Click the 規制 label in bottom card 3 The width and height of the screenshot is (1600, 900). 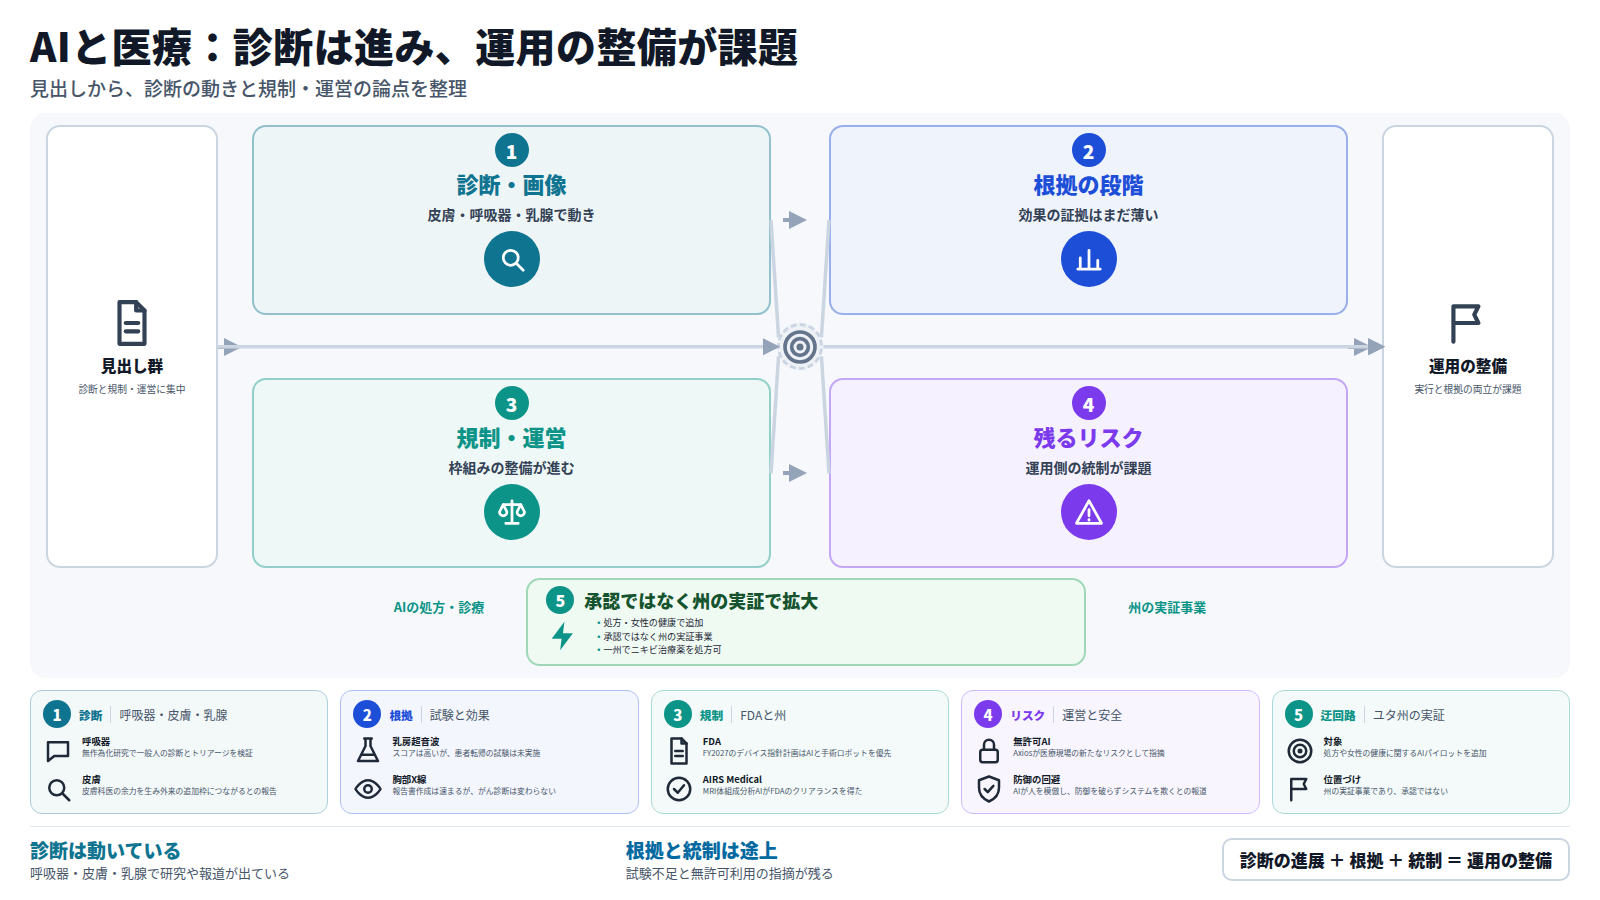point(712,715)
